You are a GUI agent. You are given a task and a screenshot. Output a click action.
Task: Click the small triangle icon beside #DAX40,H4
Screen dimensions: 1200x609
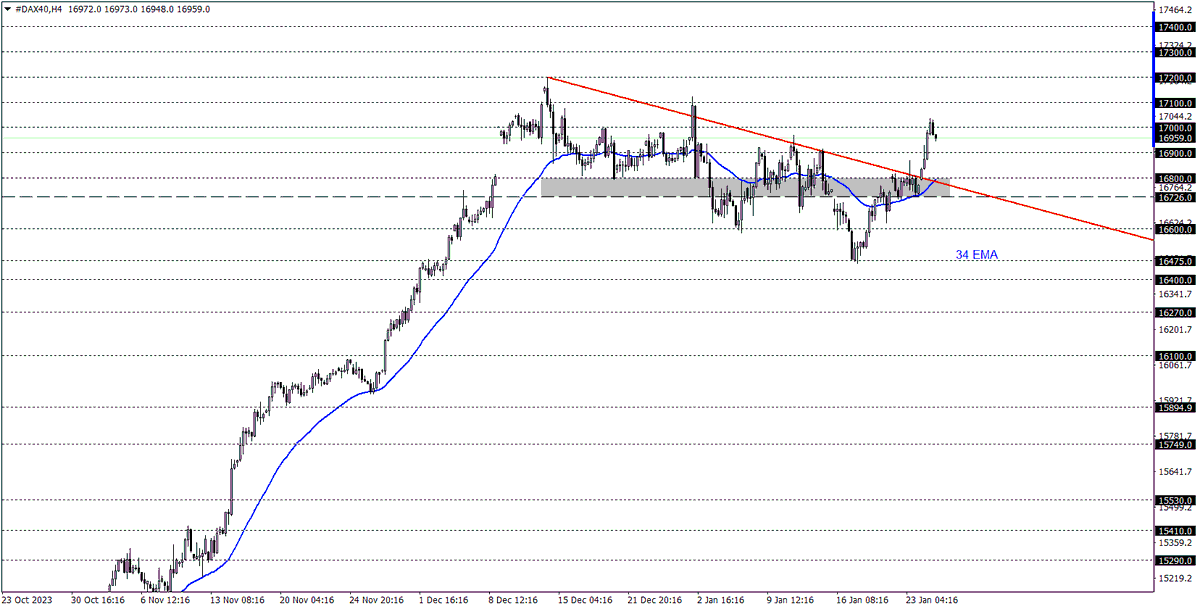[x=7, y=8]
